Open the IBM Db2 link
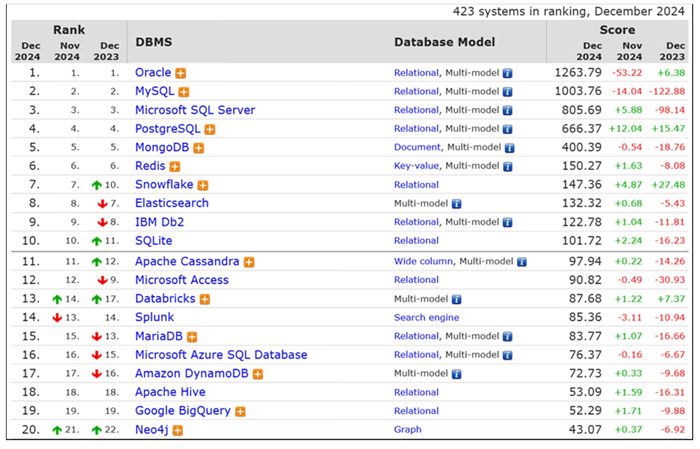Image resolution: width=700 pixels, height=449 pixels. point(159,222)
